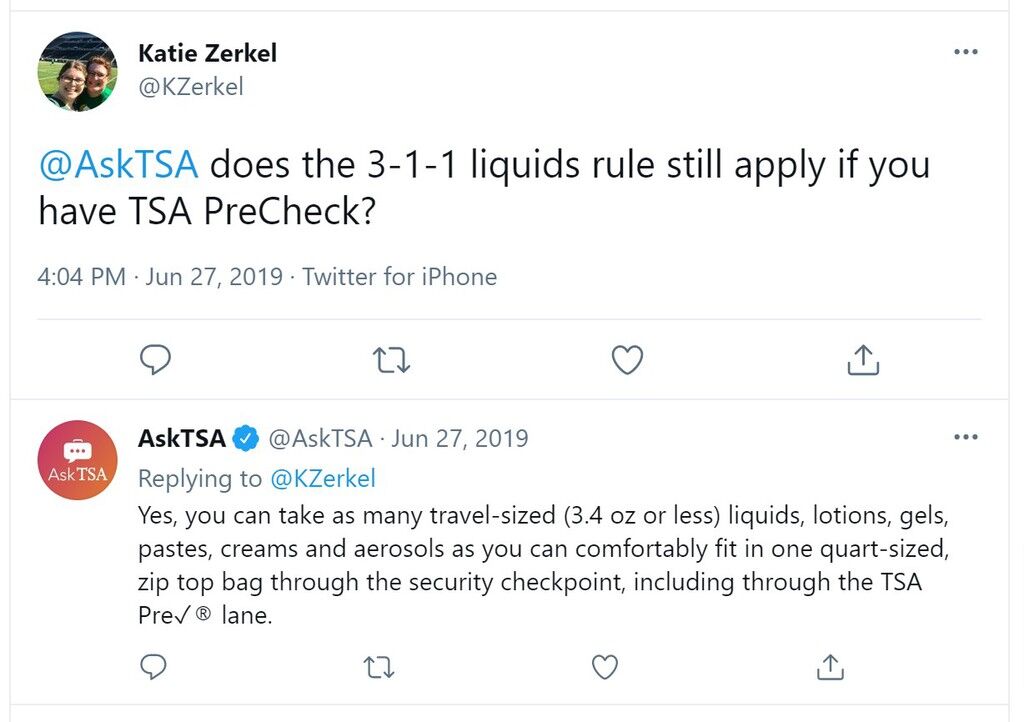
Task: Open the AskTSA account name in the reply
Action: tap(182, 438)
